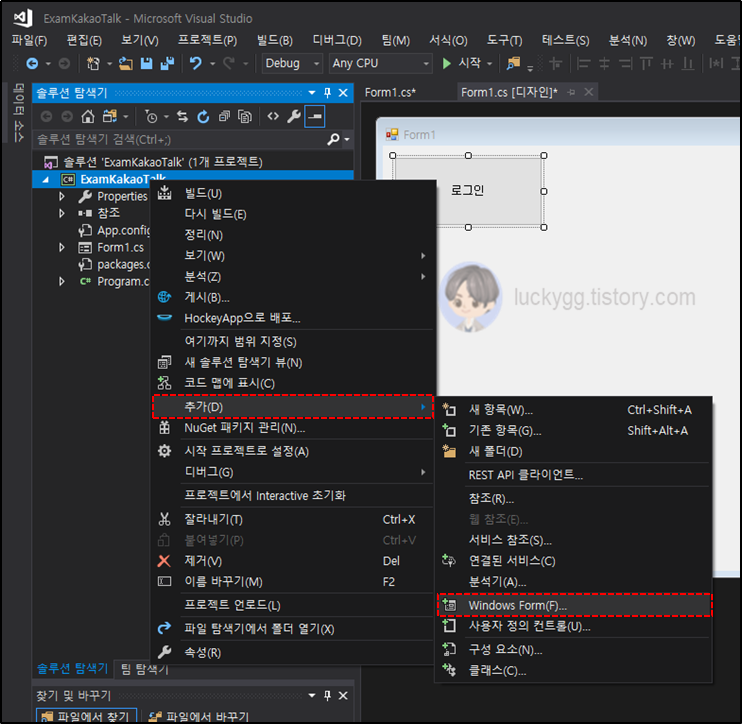The height and width of the screenshot is (724, 742).
Task: Click the Form1 designer title bar
Action: coord(558,135)
